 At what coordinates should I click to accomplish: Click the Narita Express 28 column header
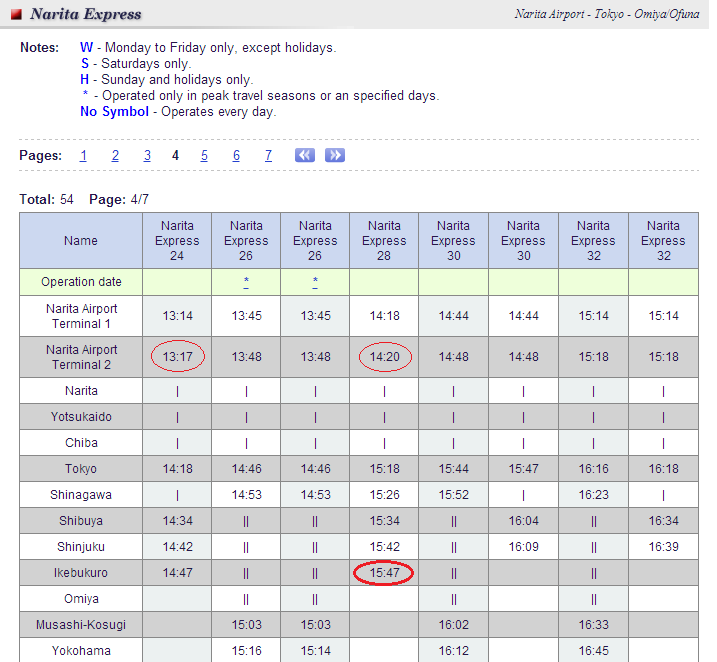pos(384,240)
